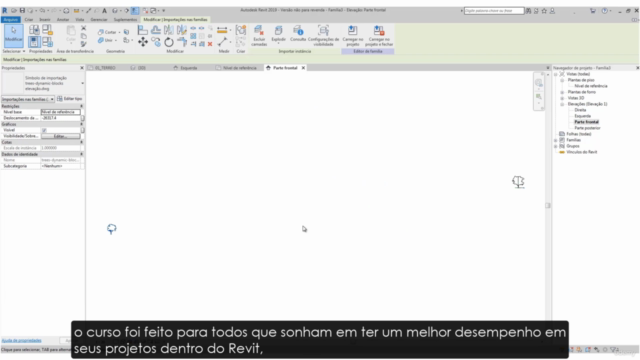The width and height of the screenshot is (640, 360).
Task: Click the Trim/Extend tool icon
Action: tap(182, 42)
